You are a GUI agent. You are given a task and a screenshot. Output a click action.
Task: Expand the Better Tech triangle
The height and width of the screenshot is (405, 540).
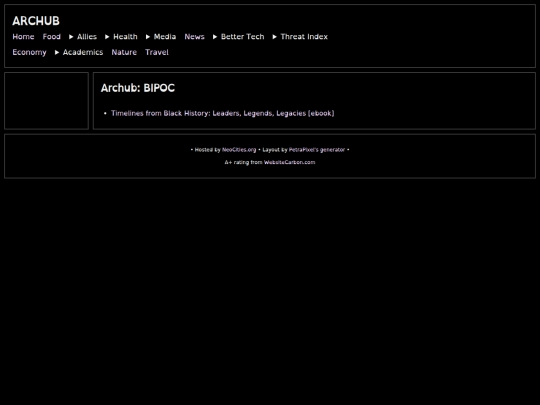(x=215, y=37)
